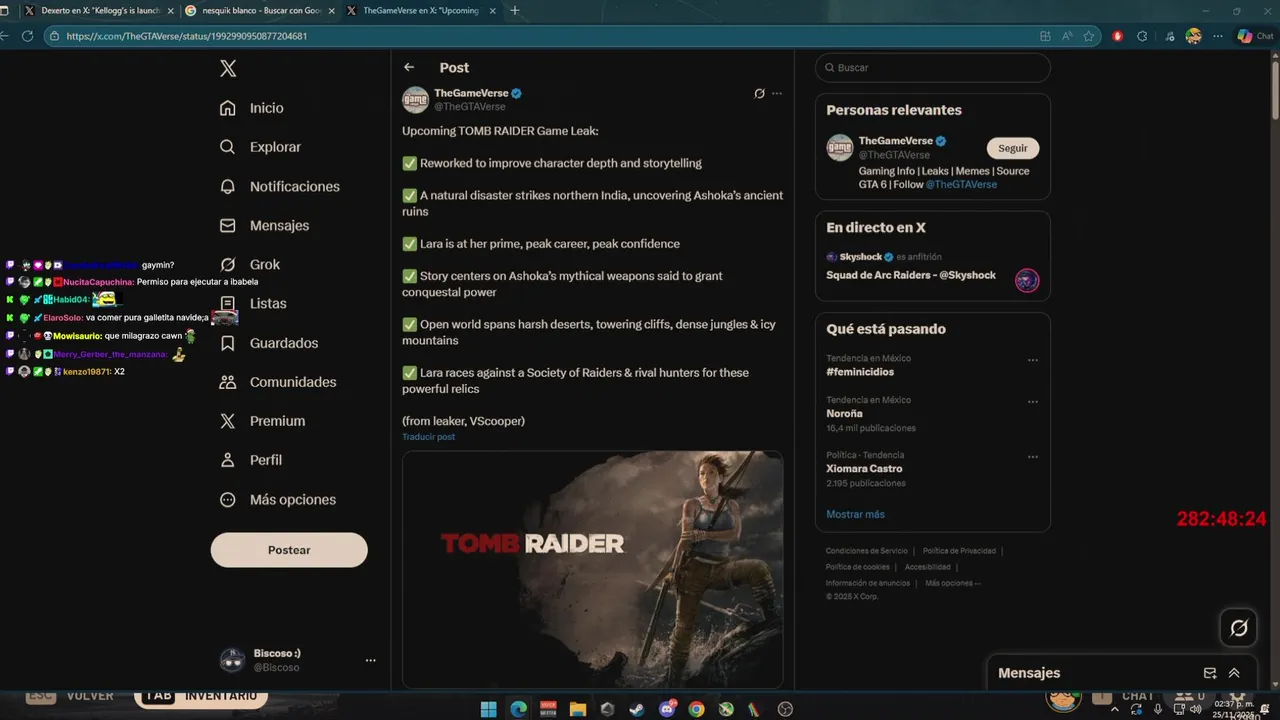Follow TheGameVerse with Seguir button
Screen dimensions: 1280x720
[x=1013, y=148]
